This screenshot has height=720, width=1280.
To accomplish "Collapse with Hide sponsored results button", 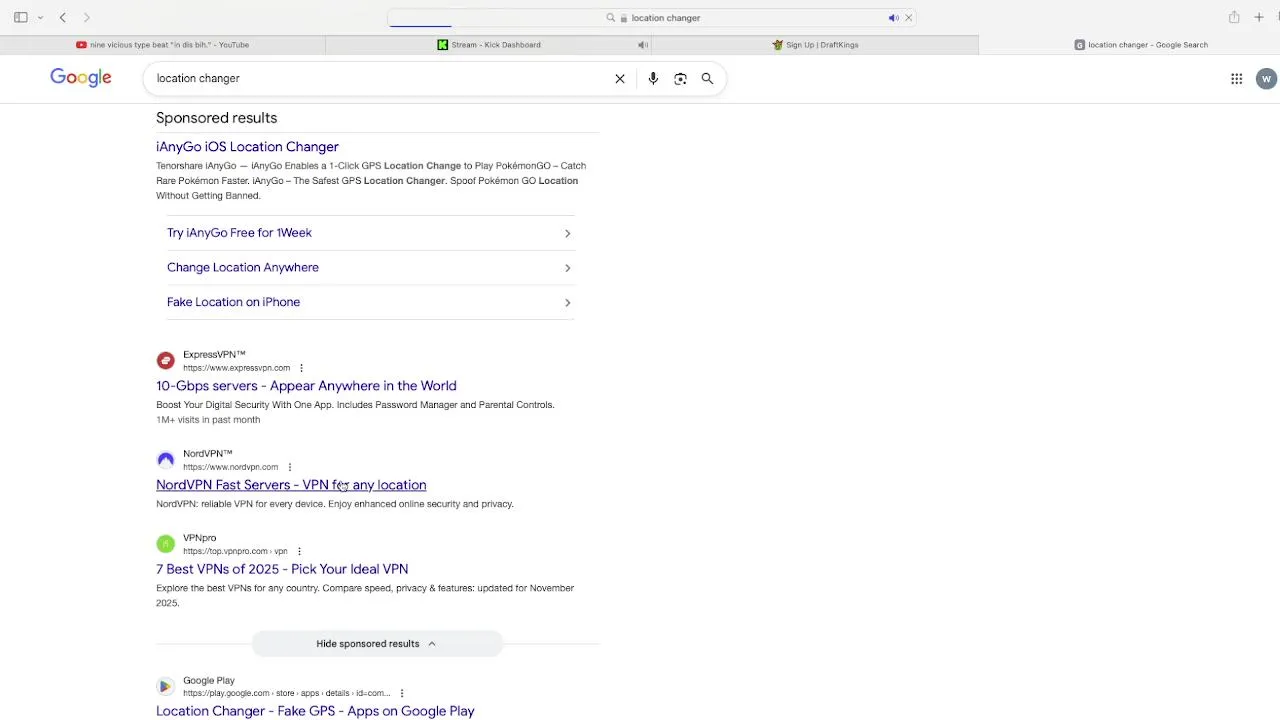I will coord(377,644).
